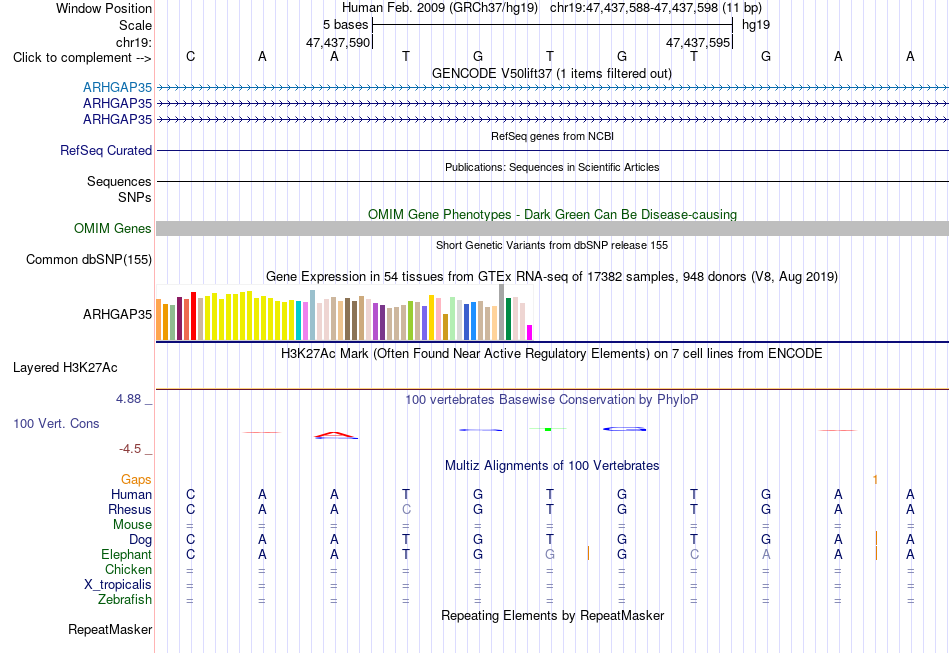Click the -4.5 PhyloP lower scale value

(x=130, y=449)
